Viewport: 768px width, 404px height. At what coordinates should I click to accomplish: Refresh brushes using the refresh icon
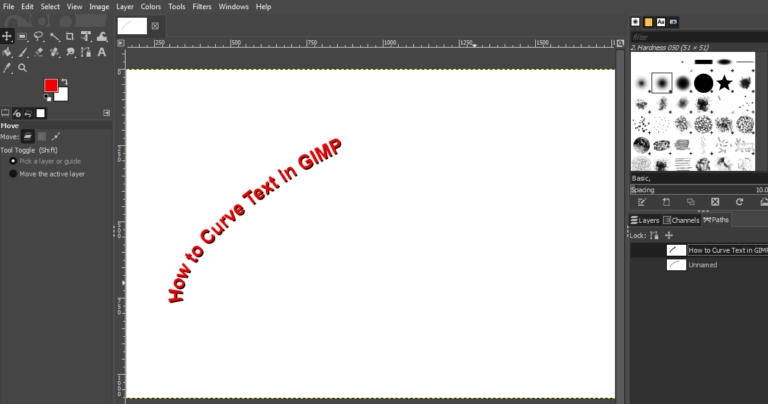739,202
